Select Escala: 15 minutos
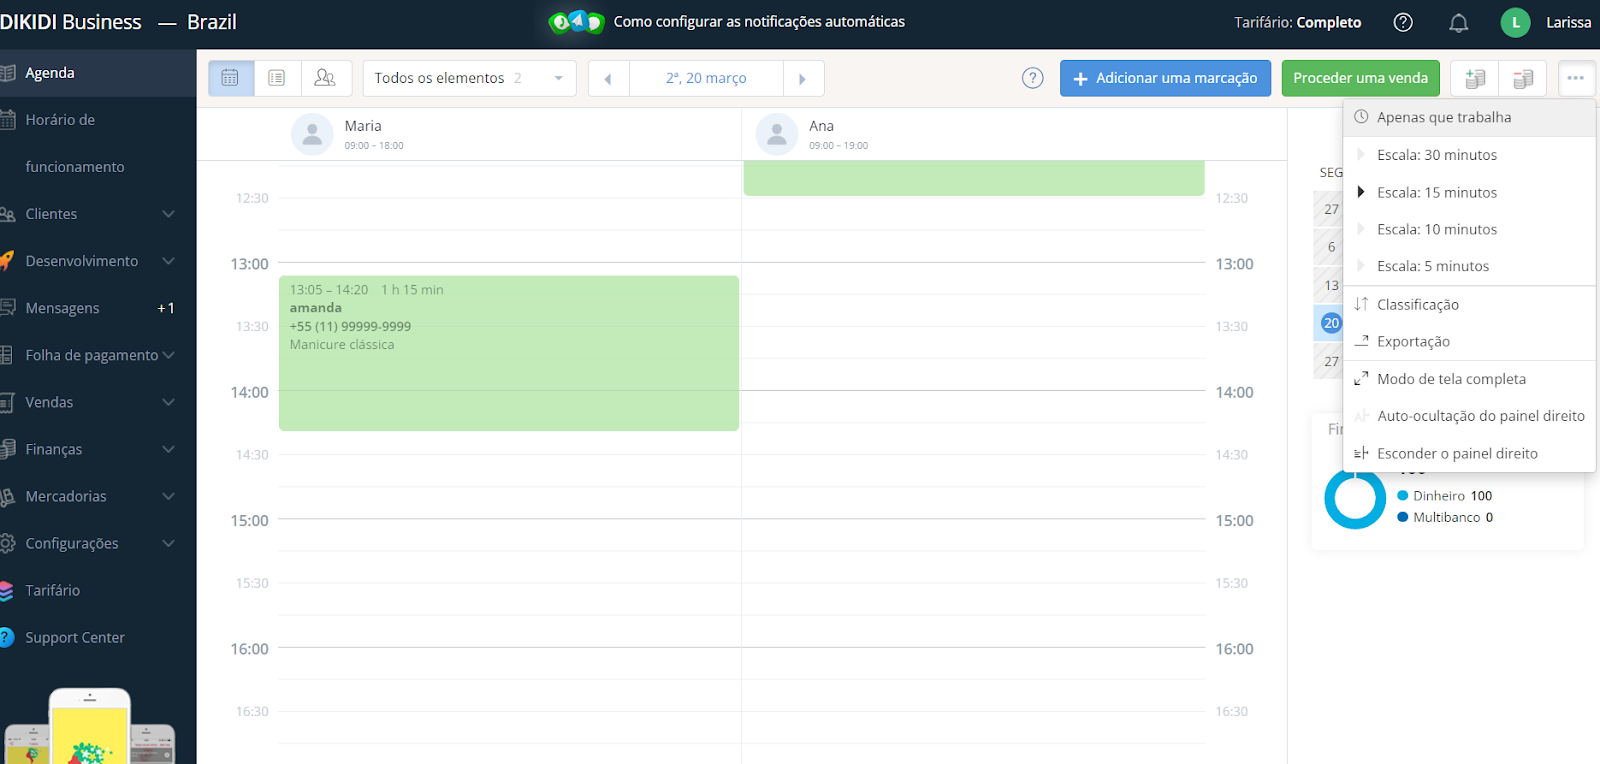The width and height of the screenshot is (1600, 764). tap(1469, 192)
